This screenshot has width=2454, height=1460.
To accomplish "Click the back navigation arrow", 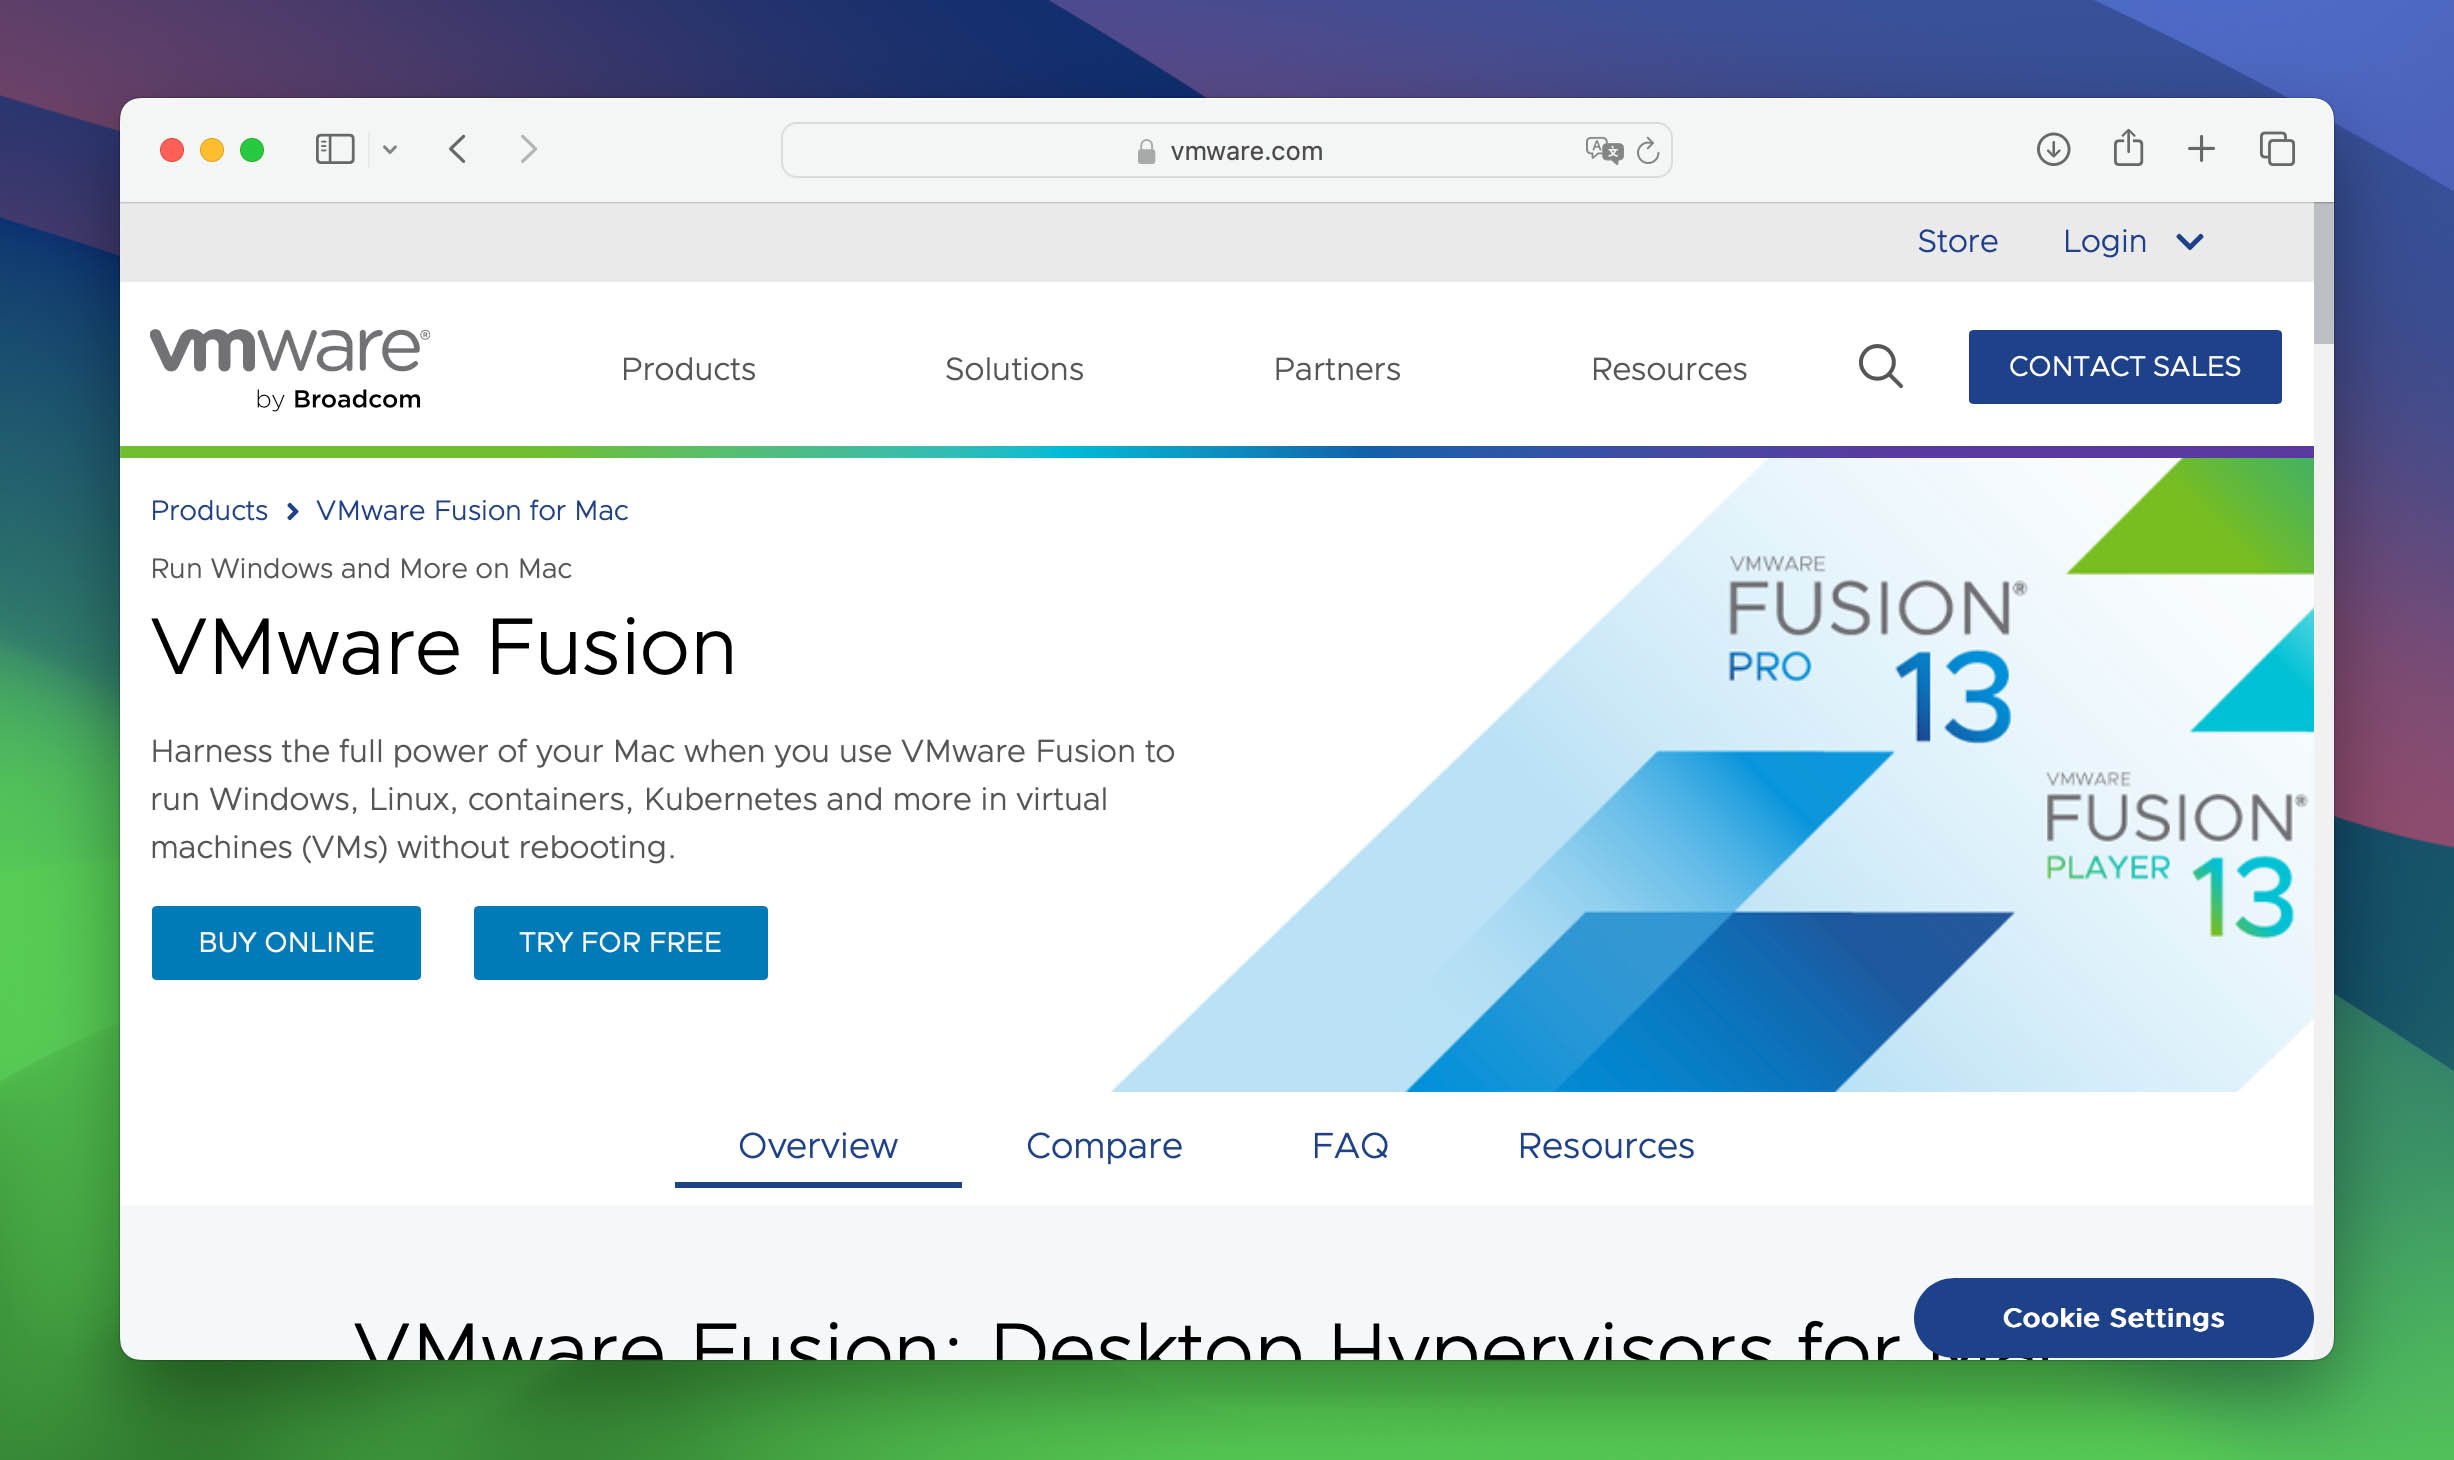I will tap(458, 150).
